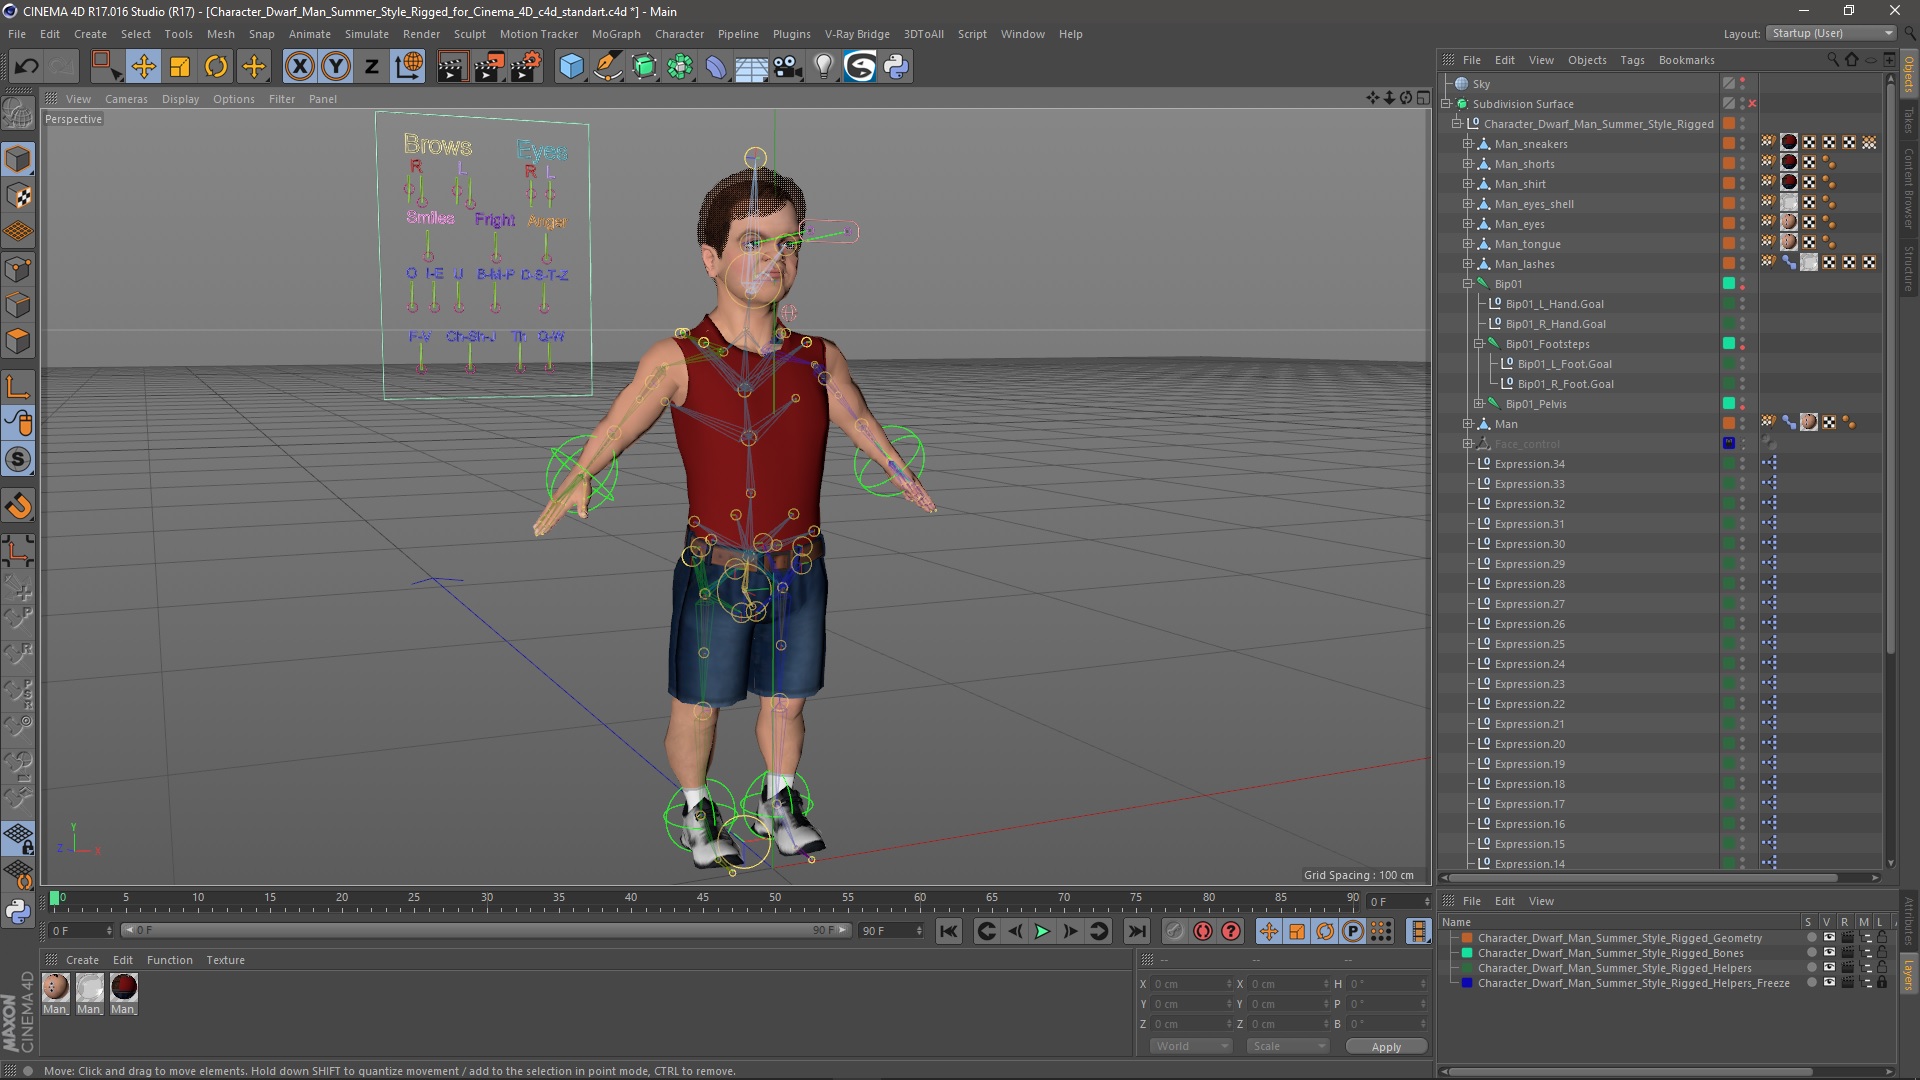Select the Man_shirt object
The image size is (1920, 1080).
point(1520,184)
